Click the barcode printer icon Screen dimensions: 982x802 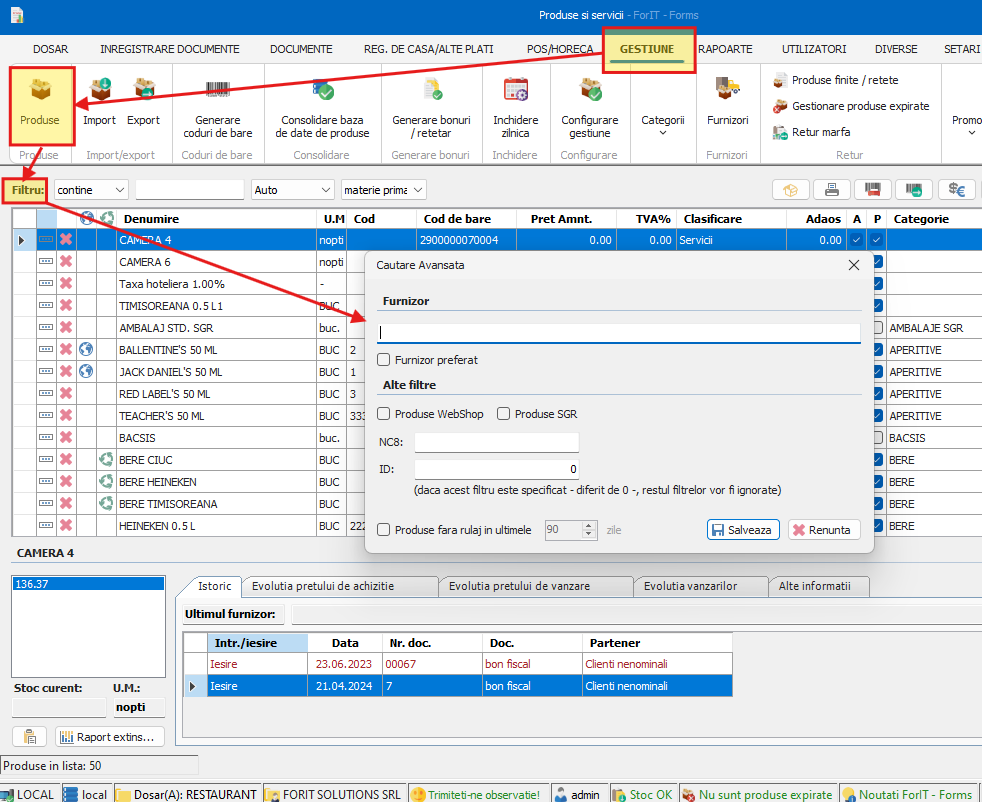(x=872, y=190)
